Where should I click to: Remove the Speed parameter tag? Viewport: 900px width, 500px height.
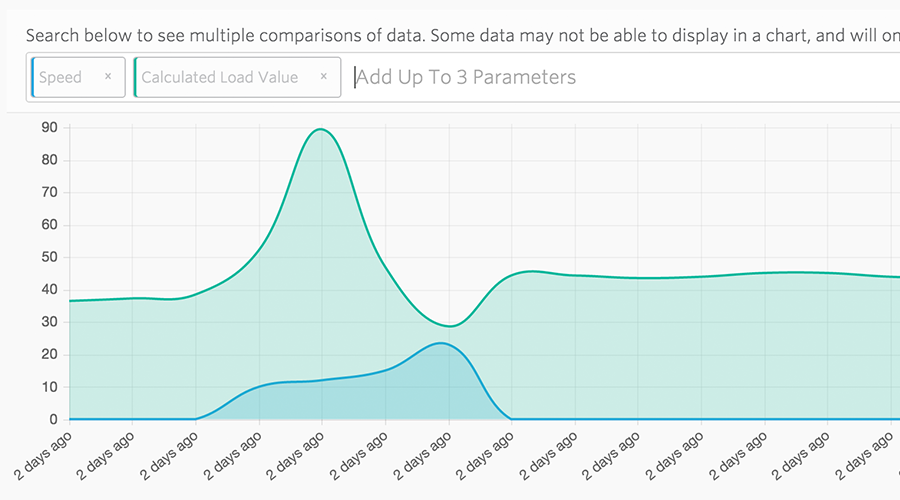(x=108, y=76)
